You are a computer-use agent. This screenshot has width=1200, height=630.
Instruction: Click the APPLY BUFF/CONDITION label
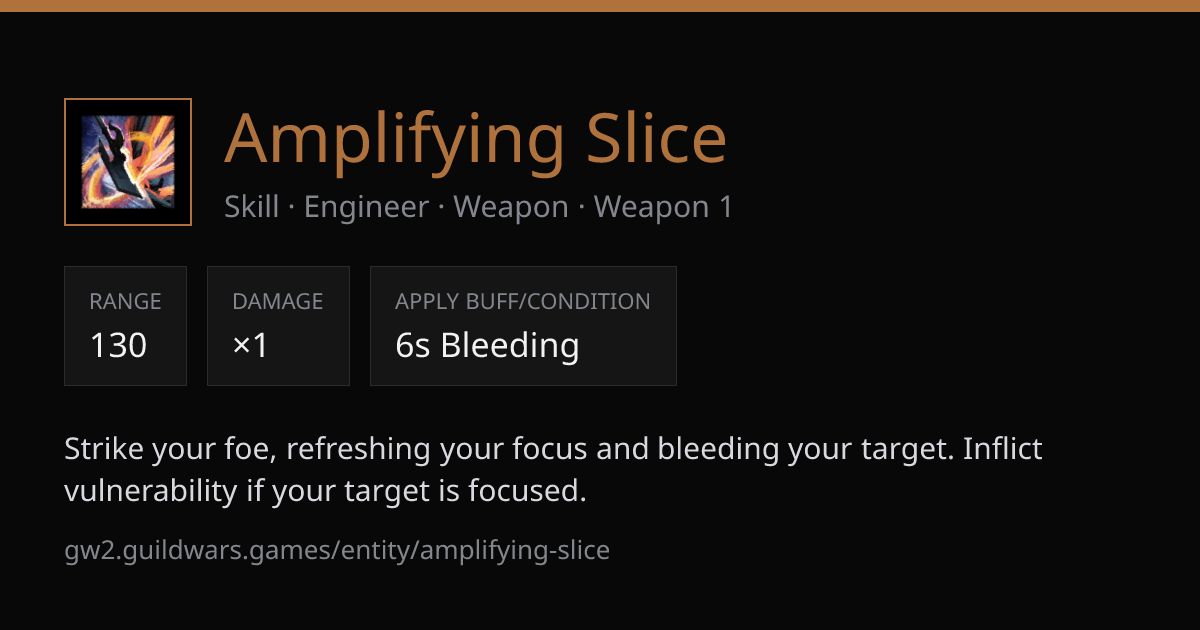point(523,301)
